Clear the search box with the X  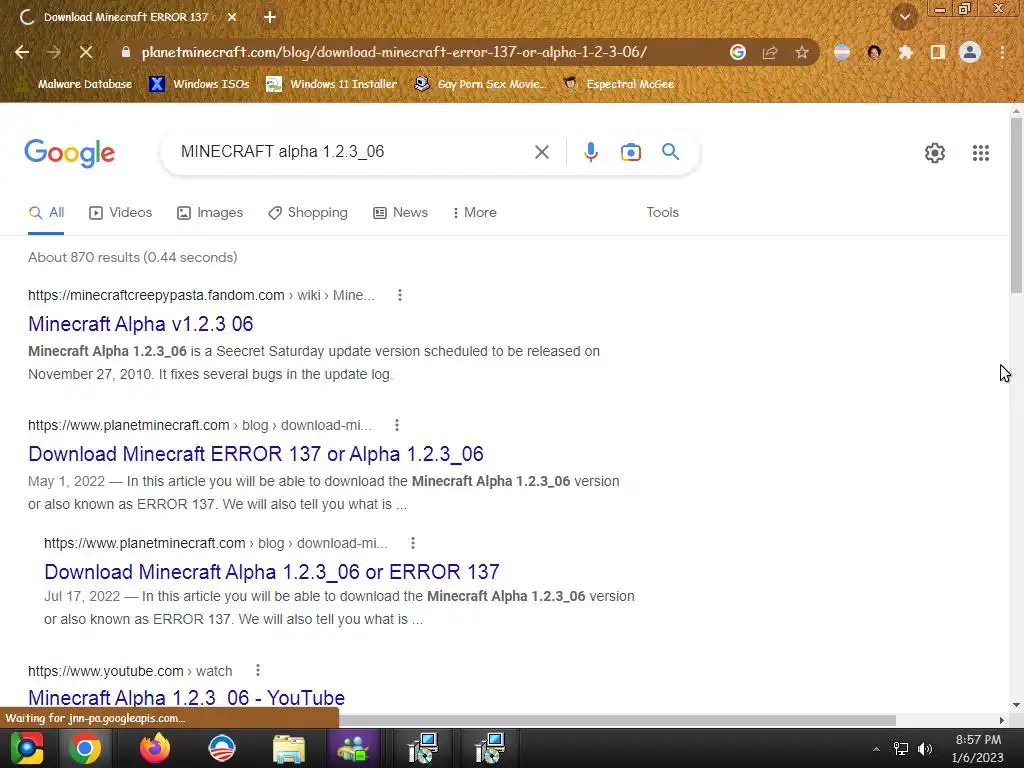coord(541,153)
